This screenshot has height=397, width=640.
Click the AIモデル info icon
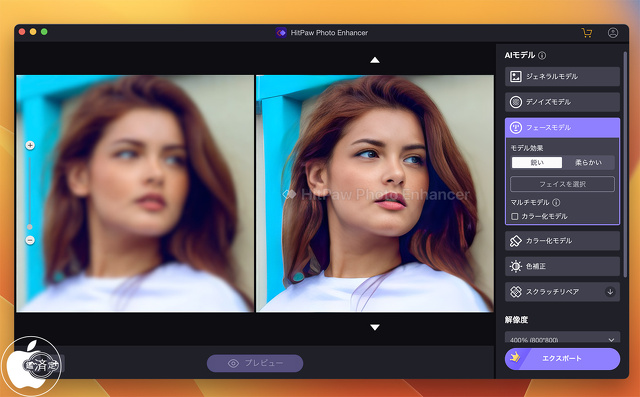click(542, 55)
